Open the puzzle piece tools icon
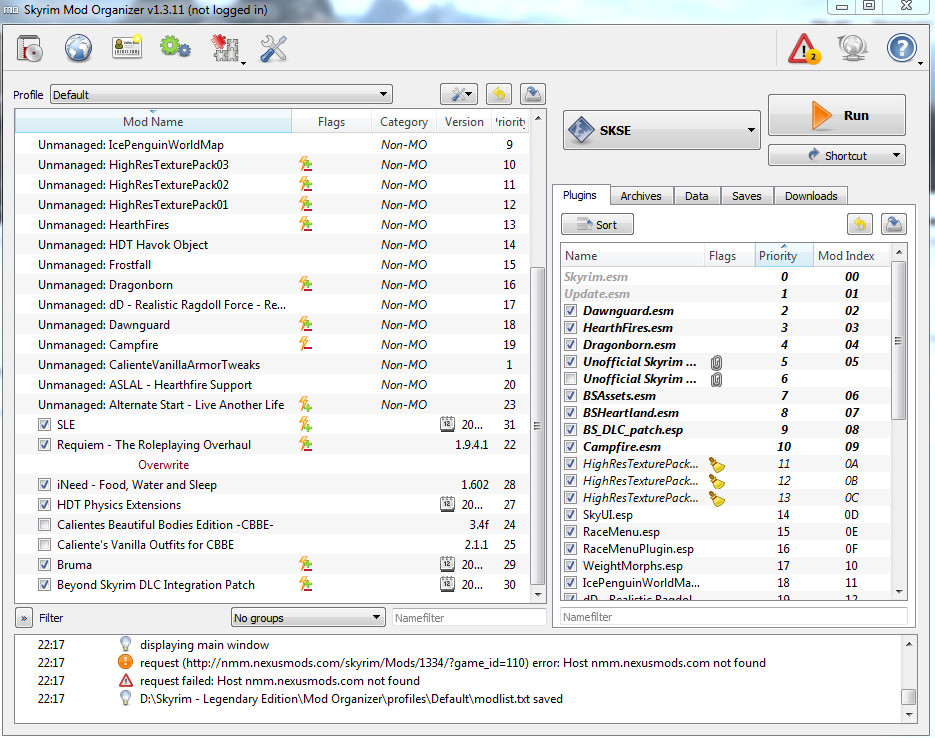This screenshot has height=738, width=935. click(x=225, y=48)
